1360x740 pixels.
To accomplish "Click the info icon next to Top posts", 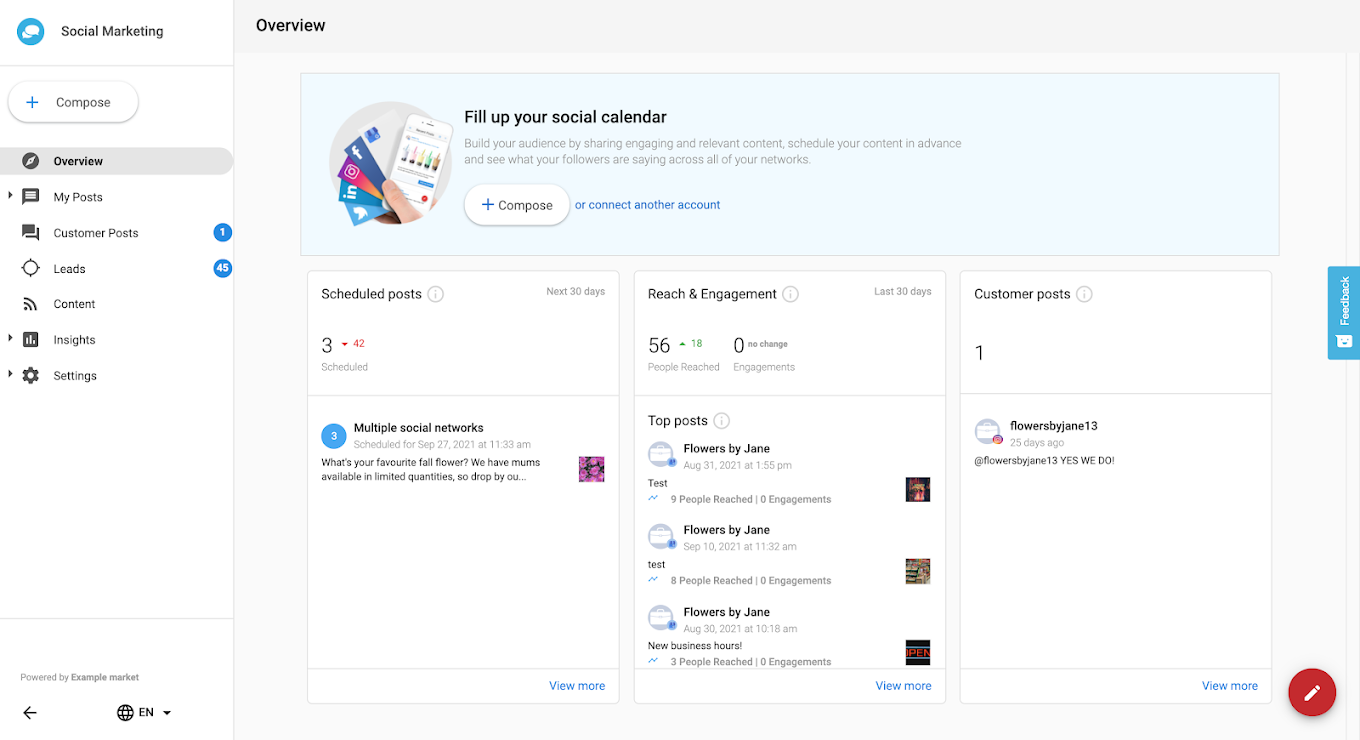I will pyautogui.click(x=721, y=421).
